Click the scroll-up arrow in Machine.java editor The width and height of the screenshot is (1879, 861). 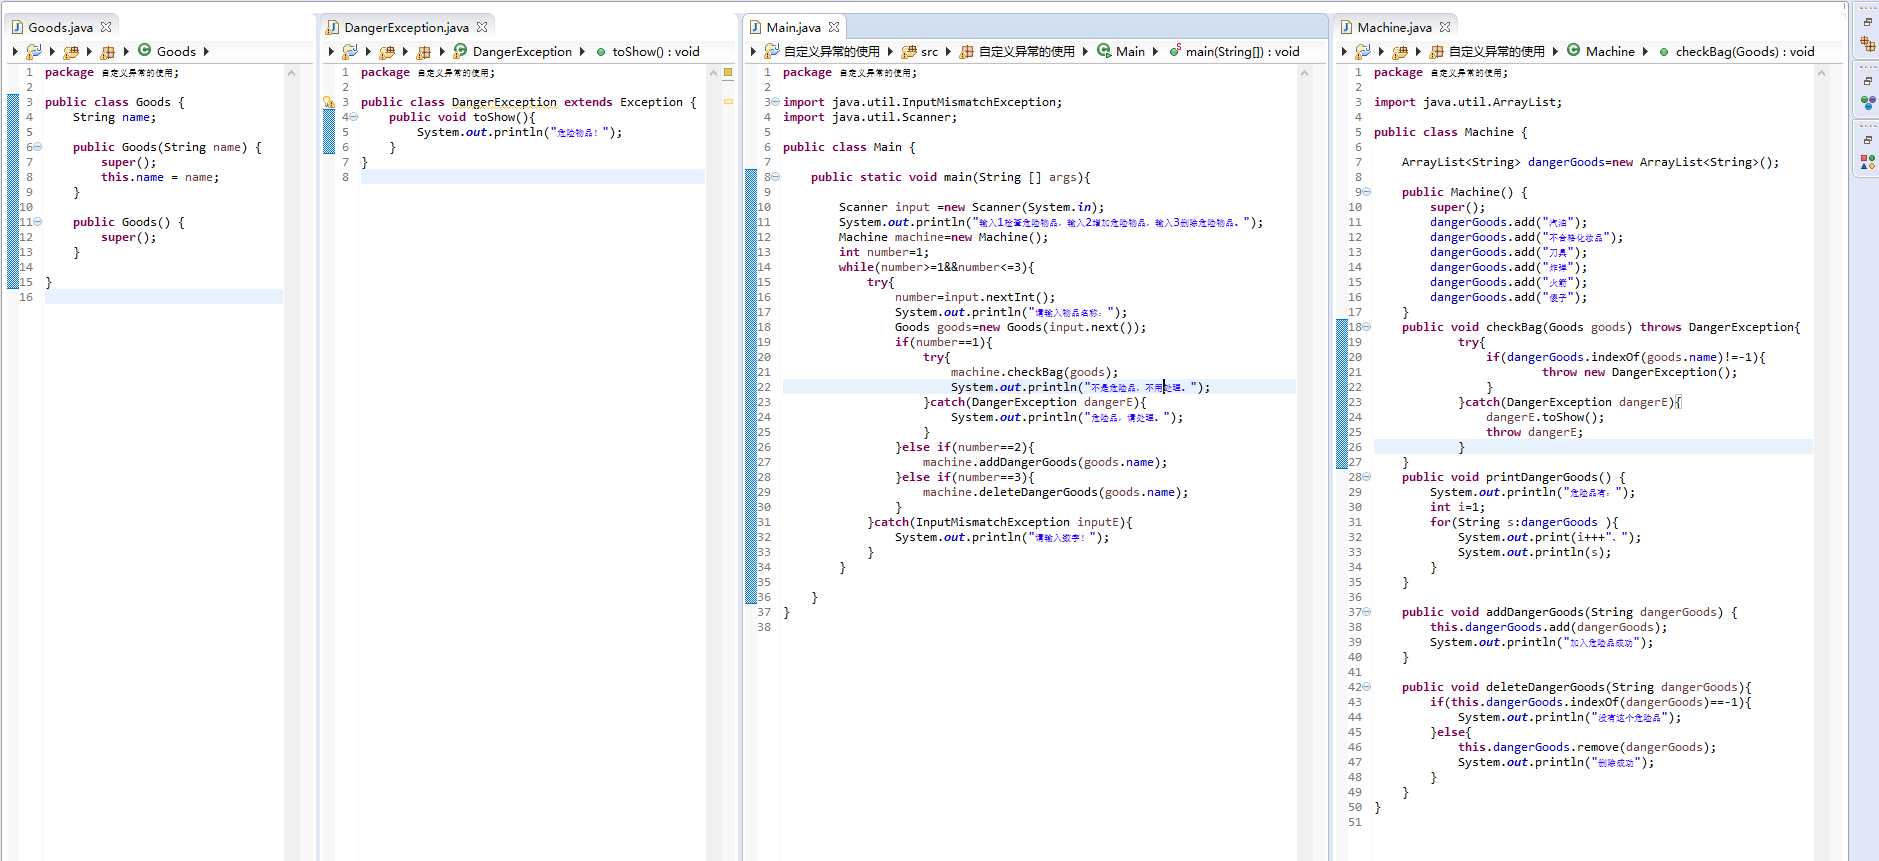1821,73
